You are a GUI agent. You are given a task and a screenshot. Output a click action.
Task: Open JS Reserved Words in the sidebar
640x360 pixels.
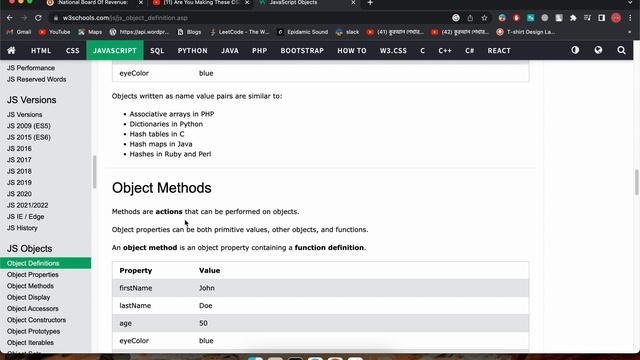[36, 79]
